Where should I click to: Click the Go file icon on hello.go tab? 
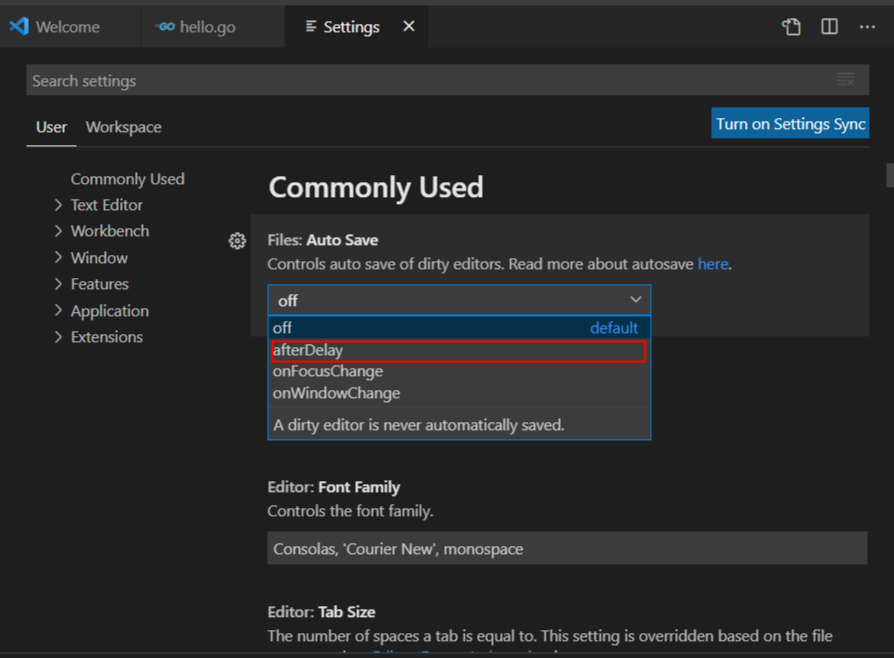[x=165, y=26]
